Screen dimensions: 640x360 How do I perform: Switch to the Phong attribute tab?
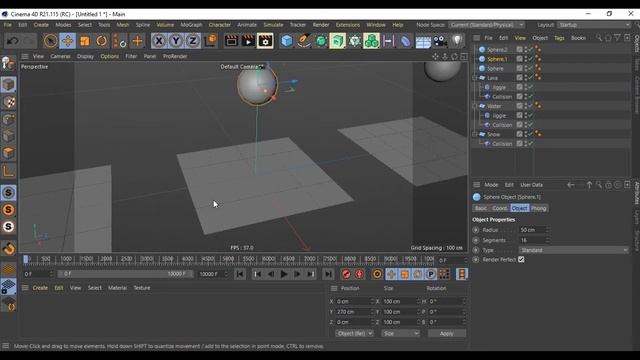(x=538, y=208)
